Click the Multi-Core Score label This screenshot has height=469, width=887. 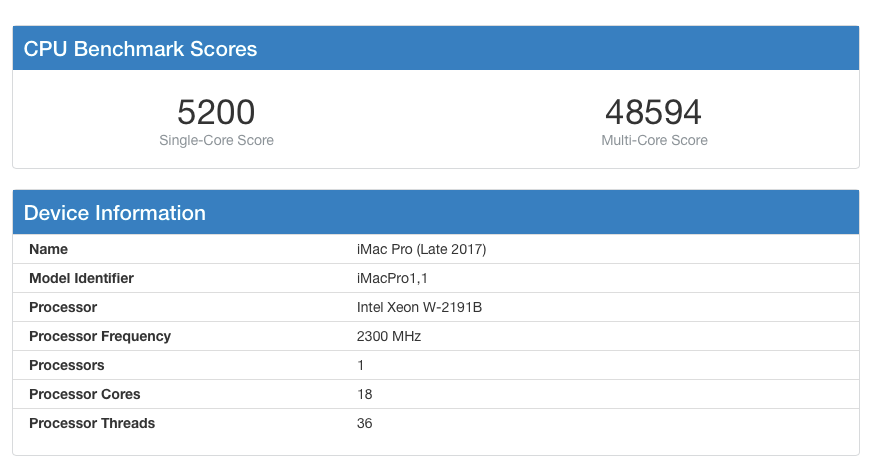(654, 140)
